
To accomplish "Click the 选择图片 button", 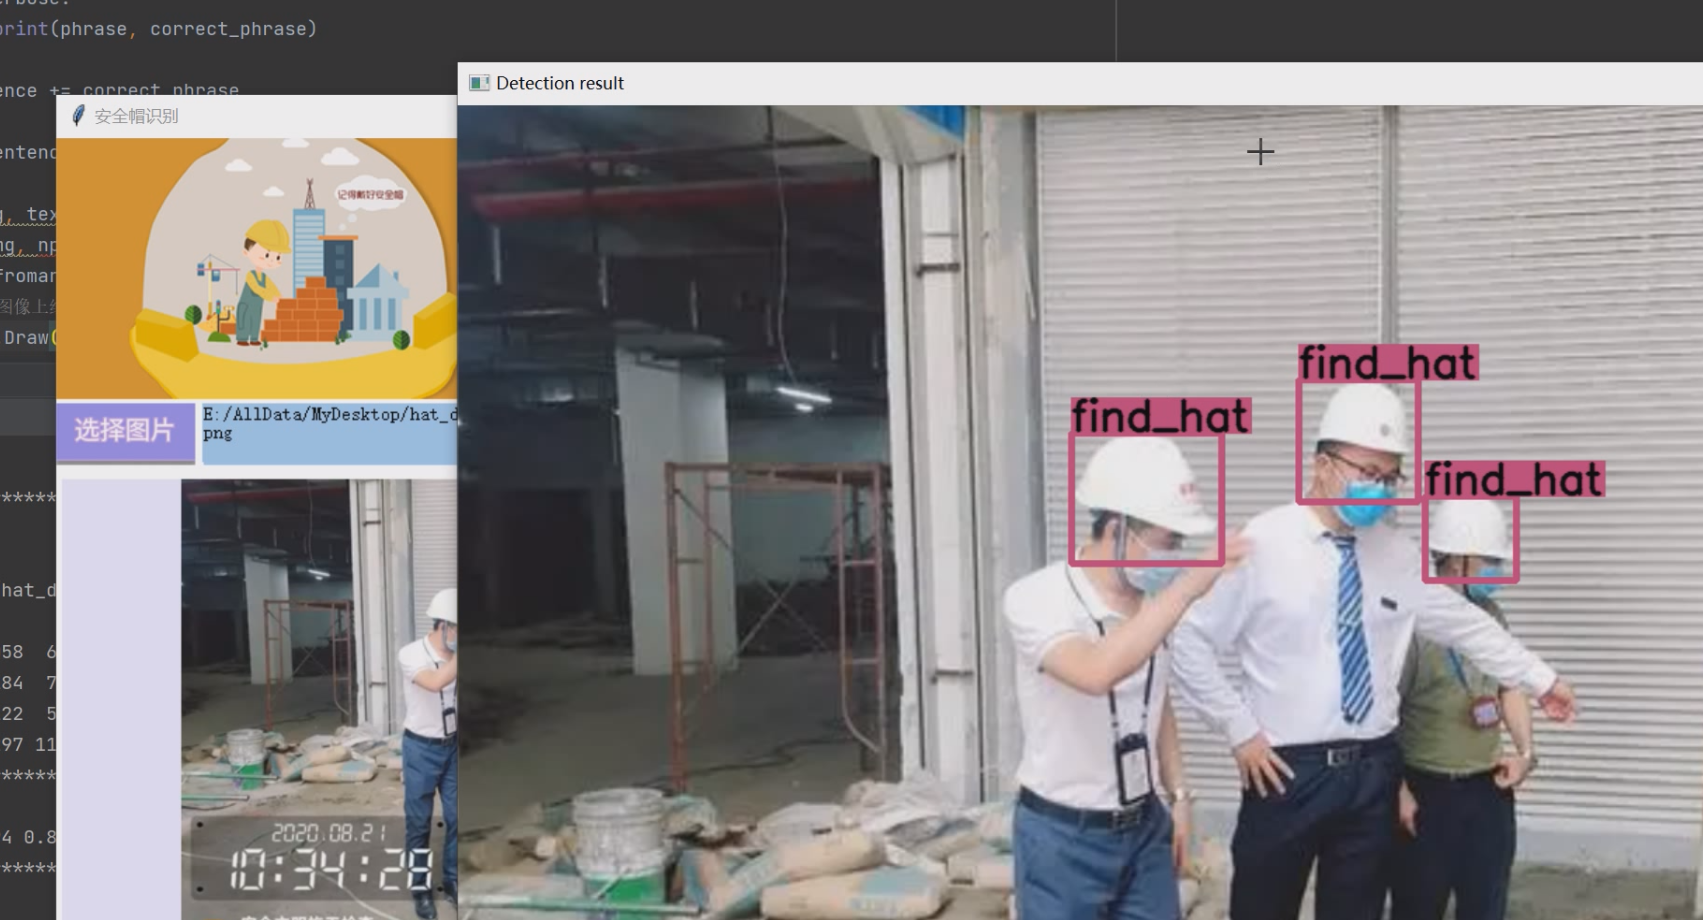I will [x=125, y=431].
